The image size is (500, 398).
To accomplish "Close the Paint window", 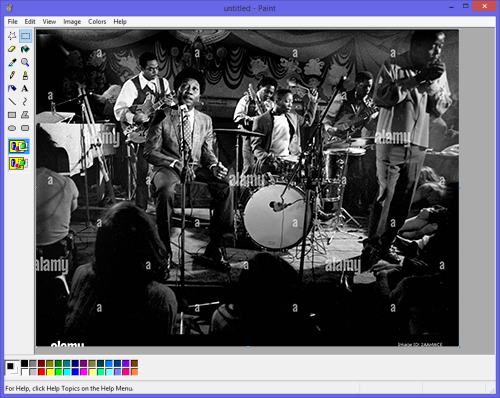I will coord(485,6).
